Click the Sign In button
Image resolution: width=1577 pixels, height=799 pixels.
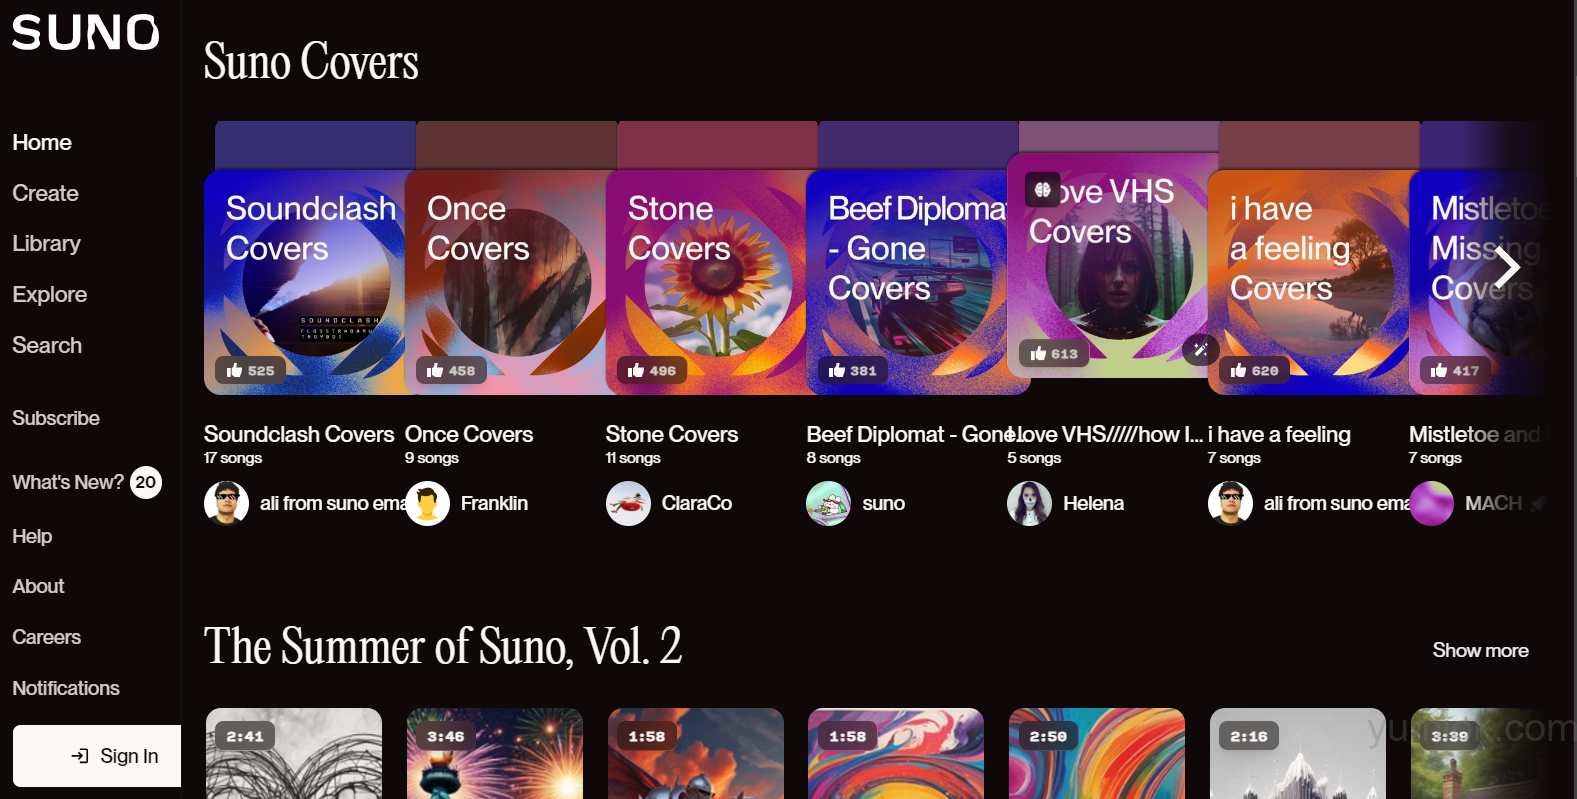(x=97, y=756)
